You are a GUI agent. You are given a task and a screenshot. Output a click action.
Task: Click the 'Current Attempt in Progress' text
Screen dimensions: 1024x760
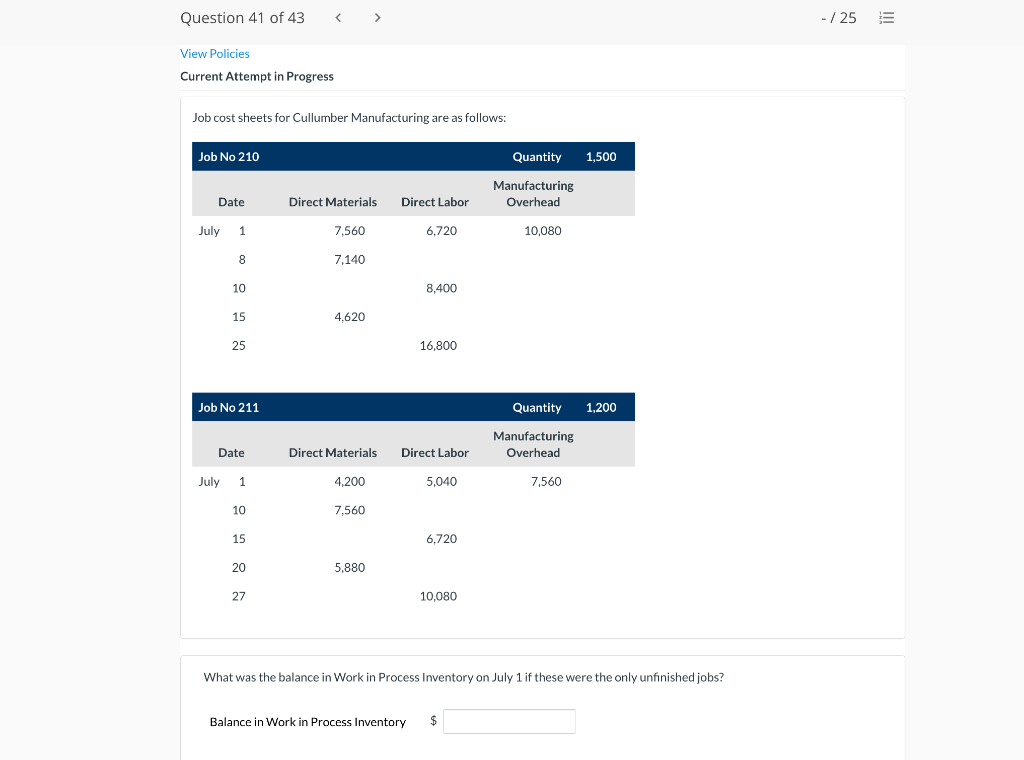click(257, 76)
